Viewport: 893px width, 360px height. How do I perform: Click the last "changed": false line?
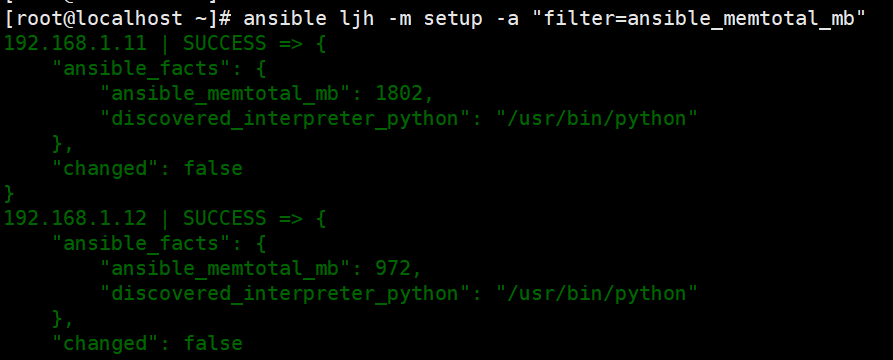(148, 343)
